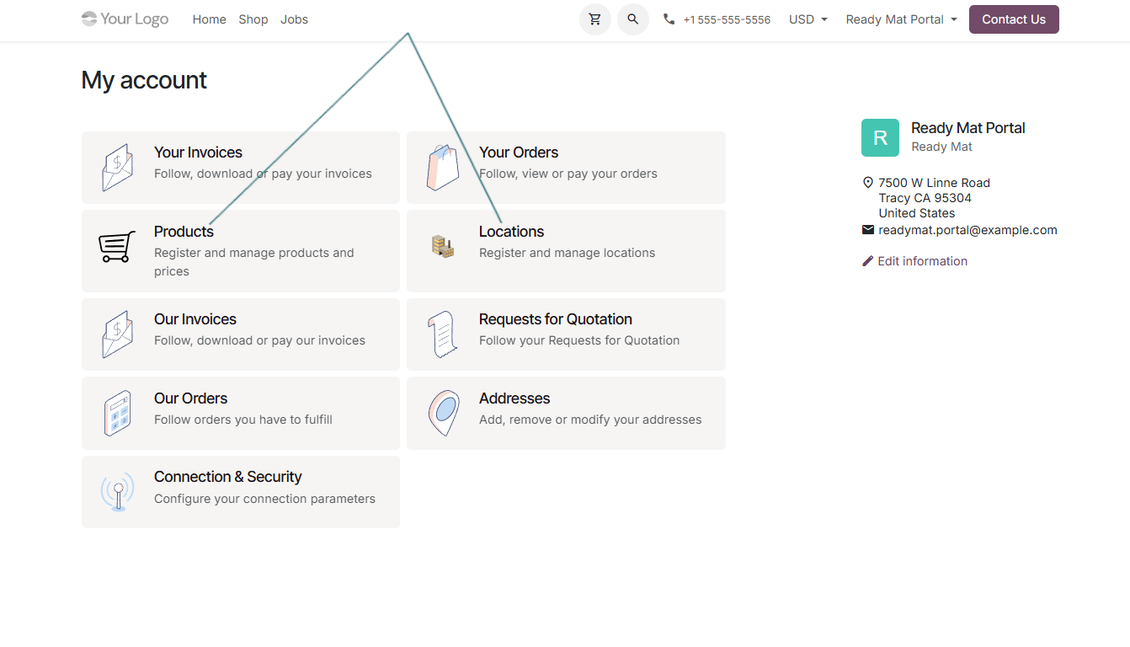This screenshot has height=647, width=1130.
Task: Click the phone handset icon
Action: (x=669, y=19)
